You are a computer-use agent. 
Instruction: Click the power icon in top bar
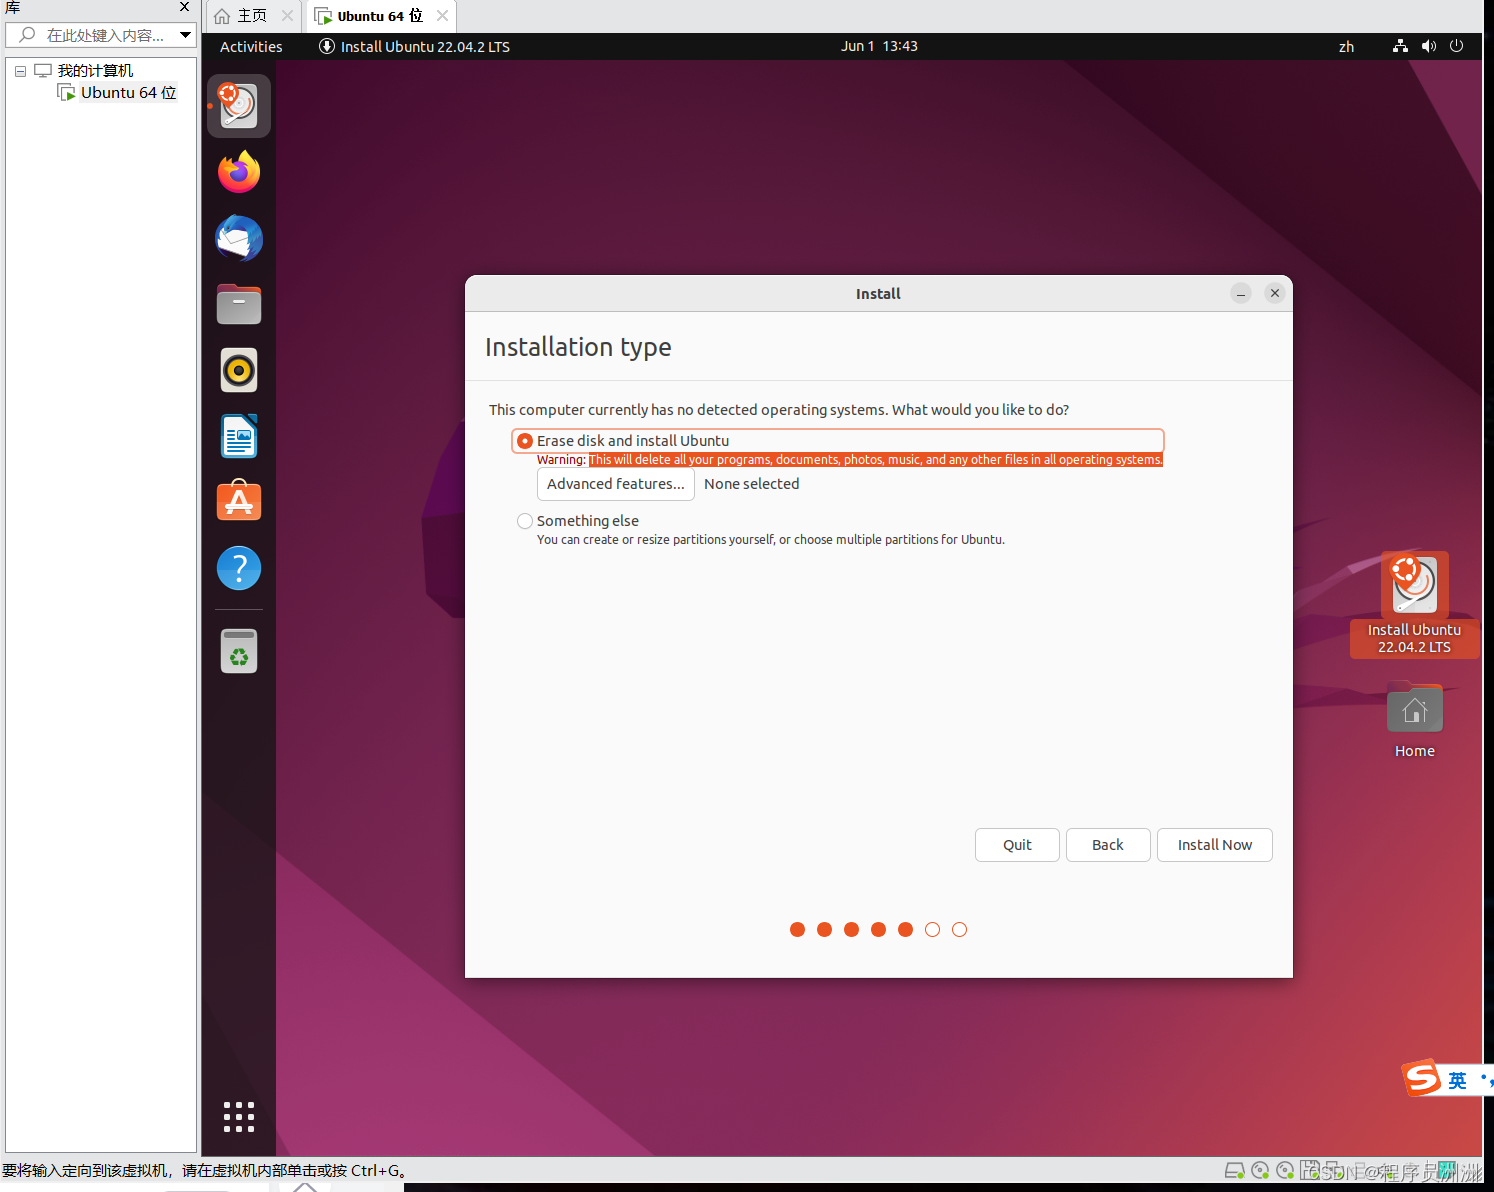coord(1456,46)
